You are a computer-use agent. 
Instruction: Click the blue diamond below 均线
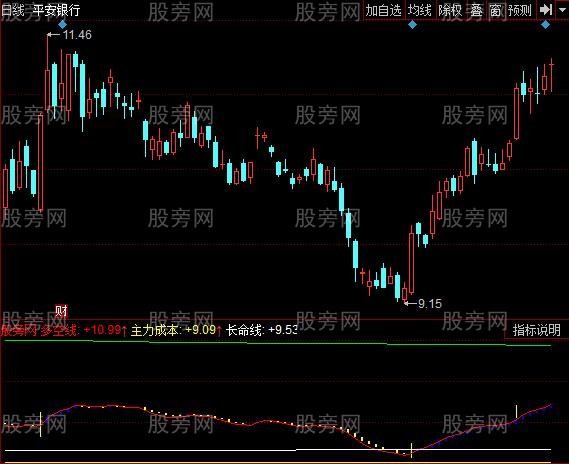[412, 25]
